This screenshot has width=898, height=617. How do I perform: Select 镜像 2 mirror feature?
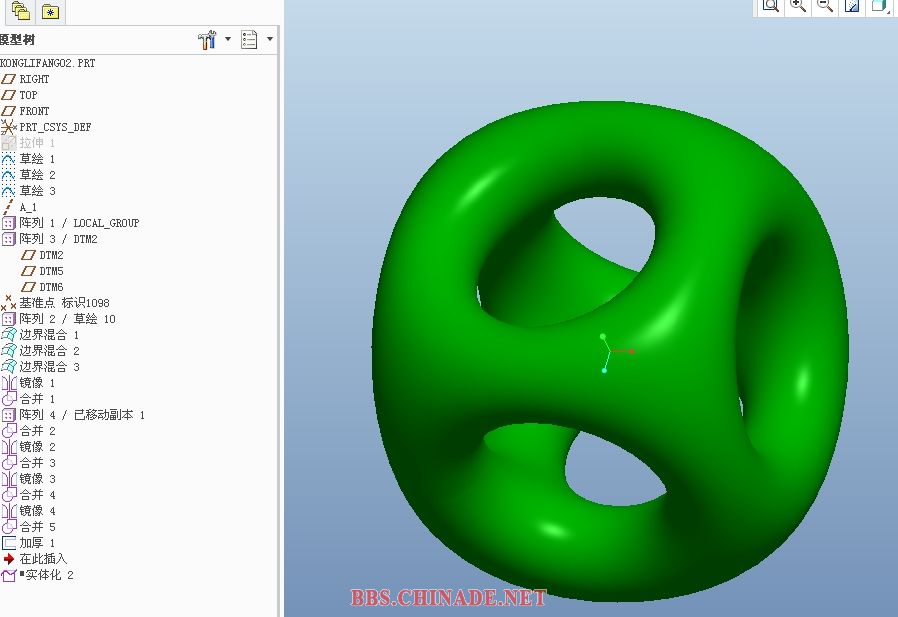[x=28, y=447]
